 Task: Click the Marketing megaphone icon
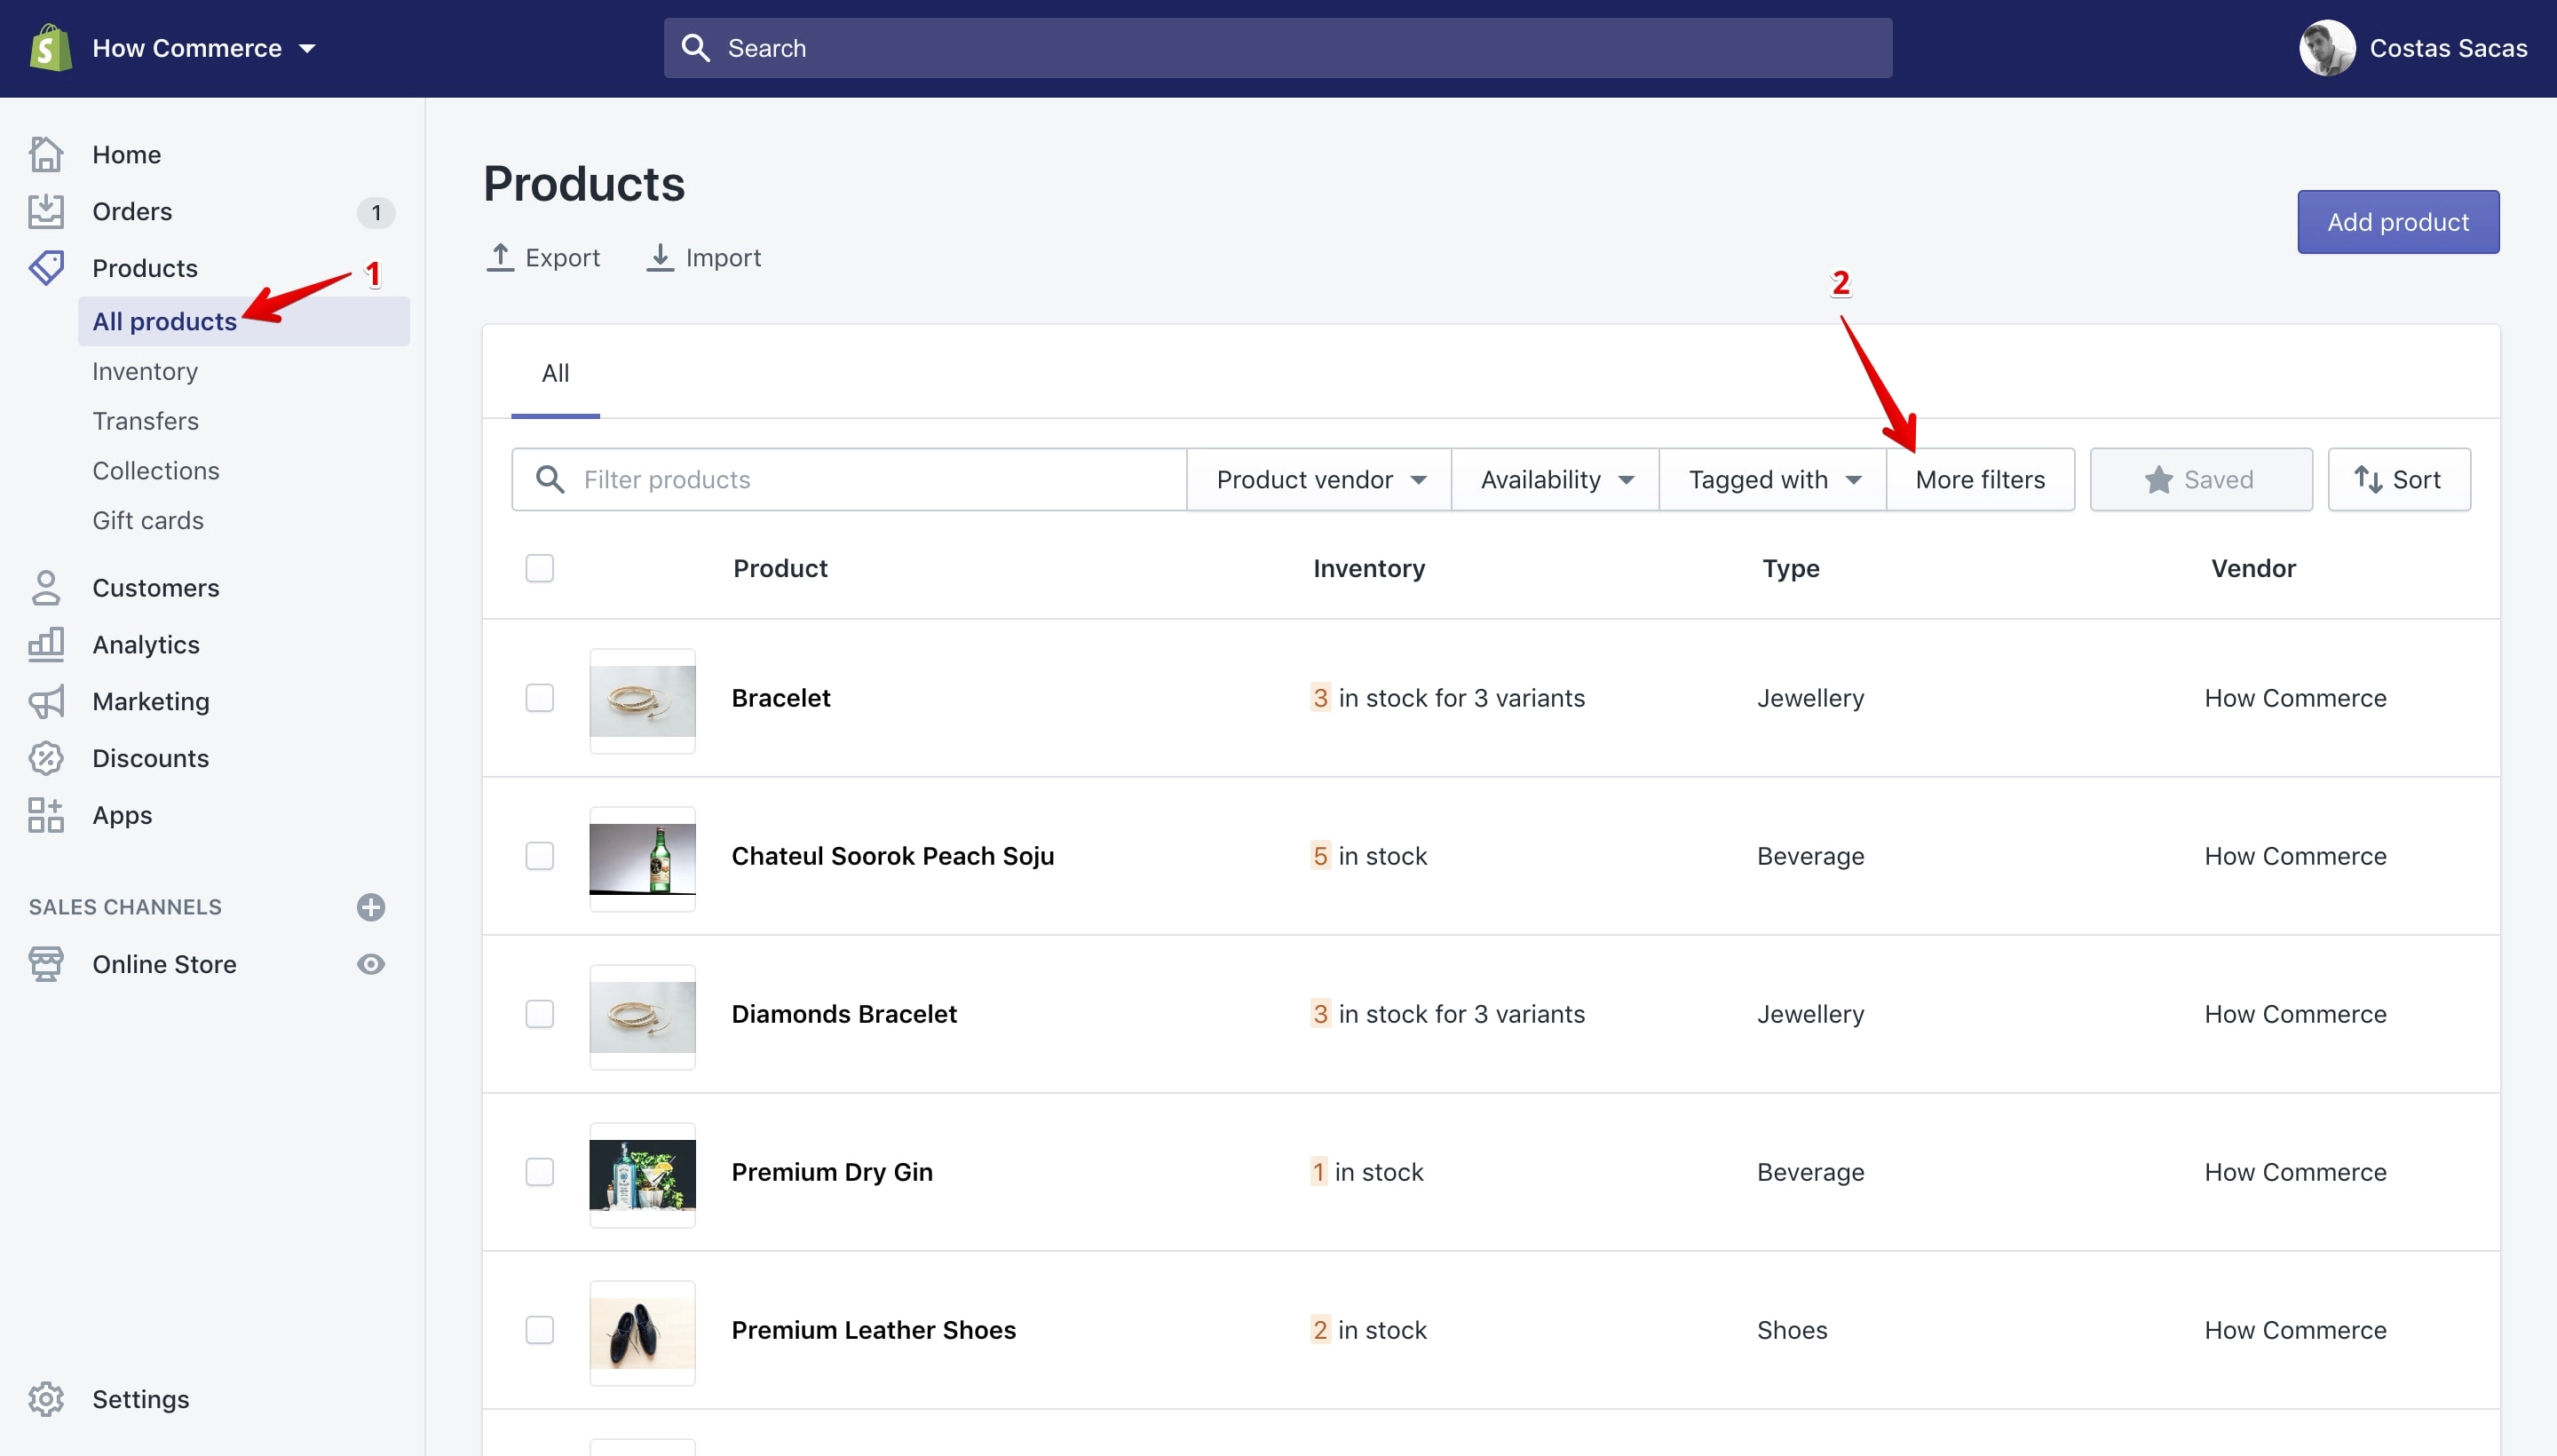coord(46,701)
